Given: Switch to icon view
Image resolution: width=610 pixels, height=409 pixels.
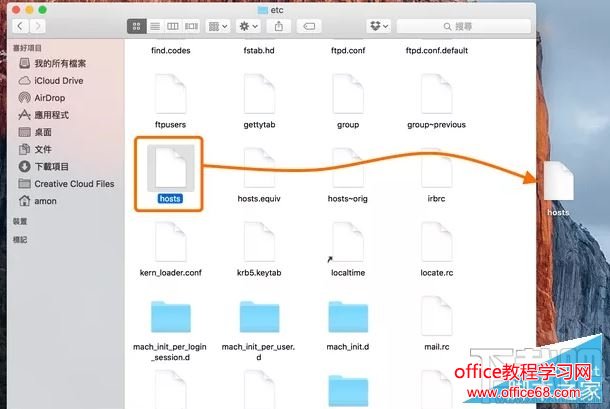Looking at the screenshot, I should (x=137, y=26).
